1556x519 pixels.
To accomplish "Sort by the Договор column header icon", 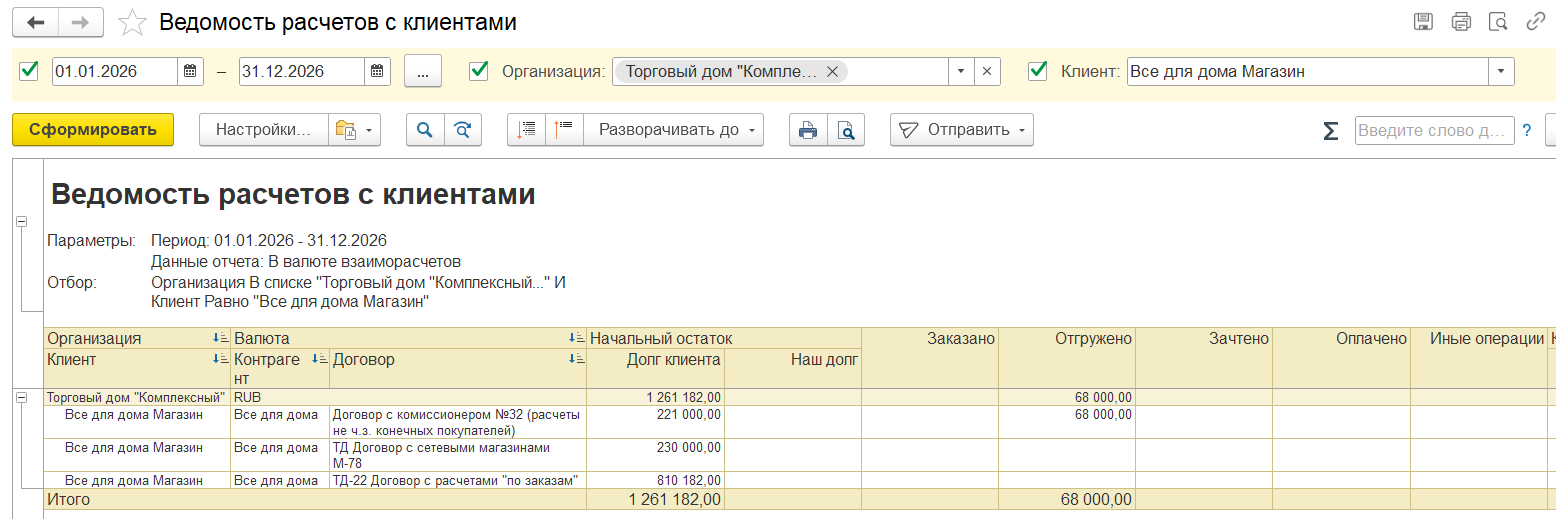I will tap(577, 359).
